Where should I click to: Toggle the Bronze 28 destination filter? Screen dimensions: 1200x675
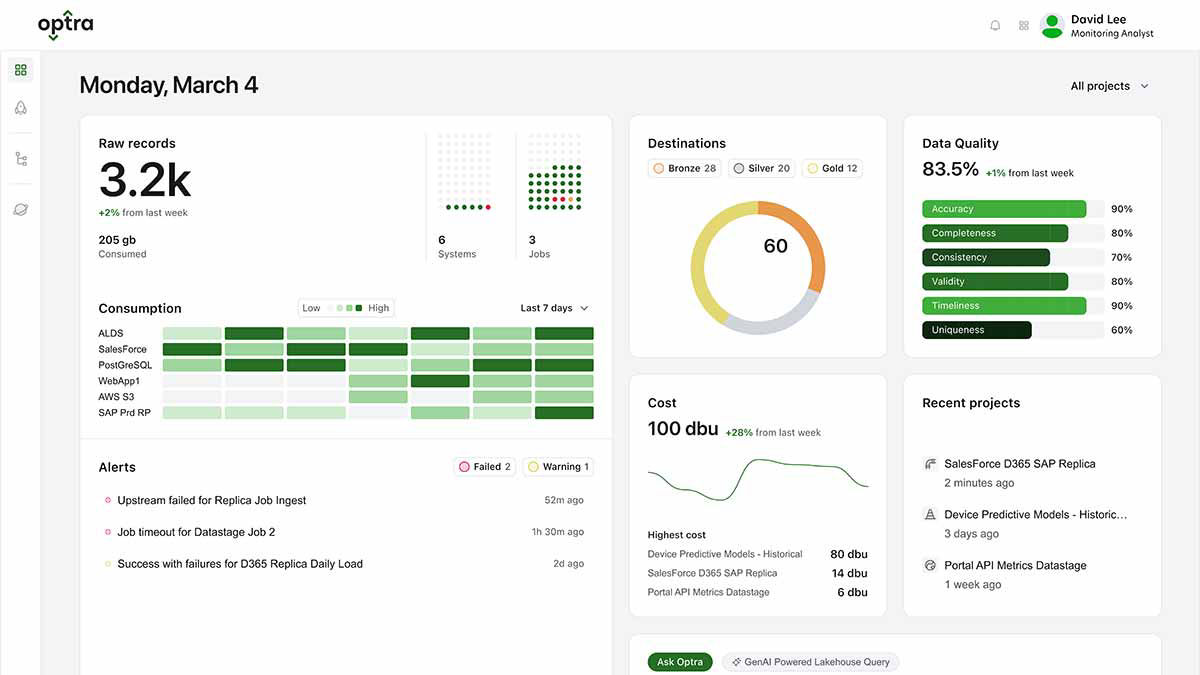684,168
